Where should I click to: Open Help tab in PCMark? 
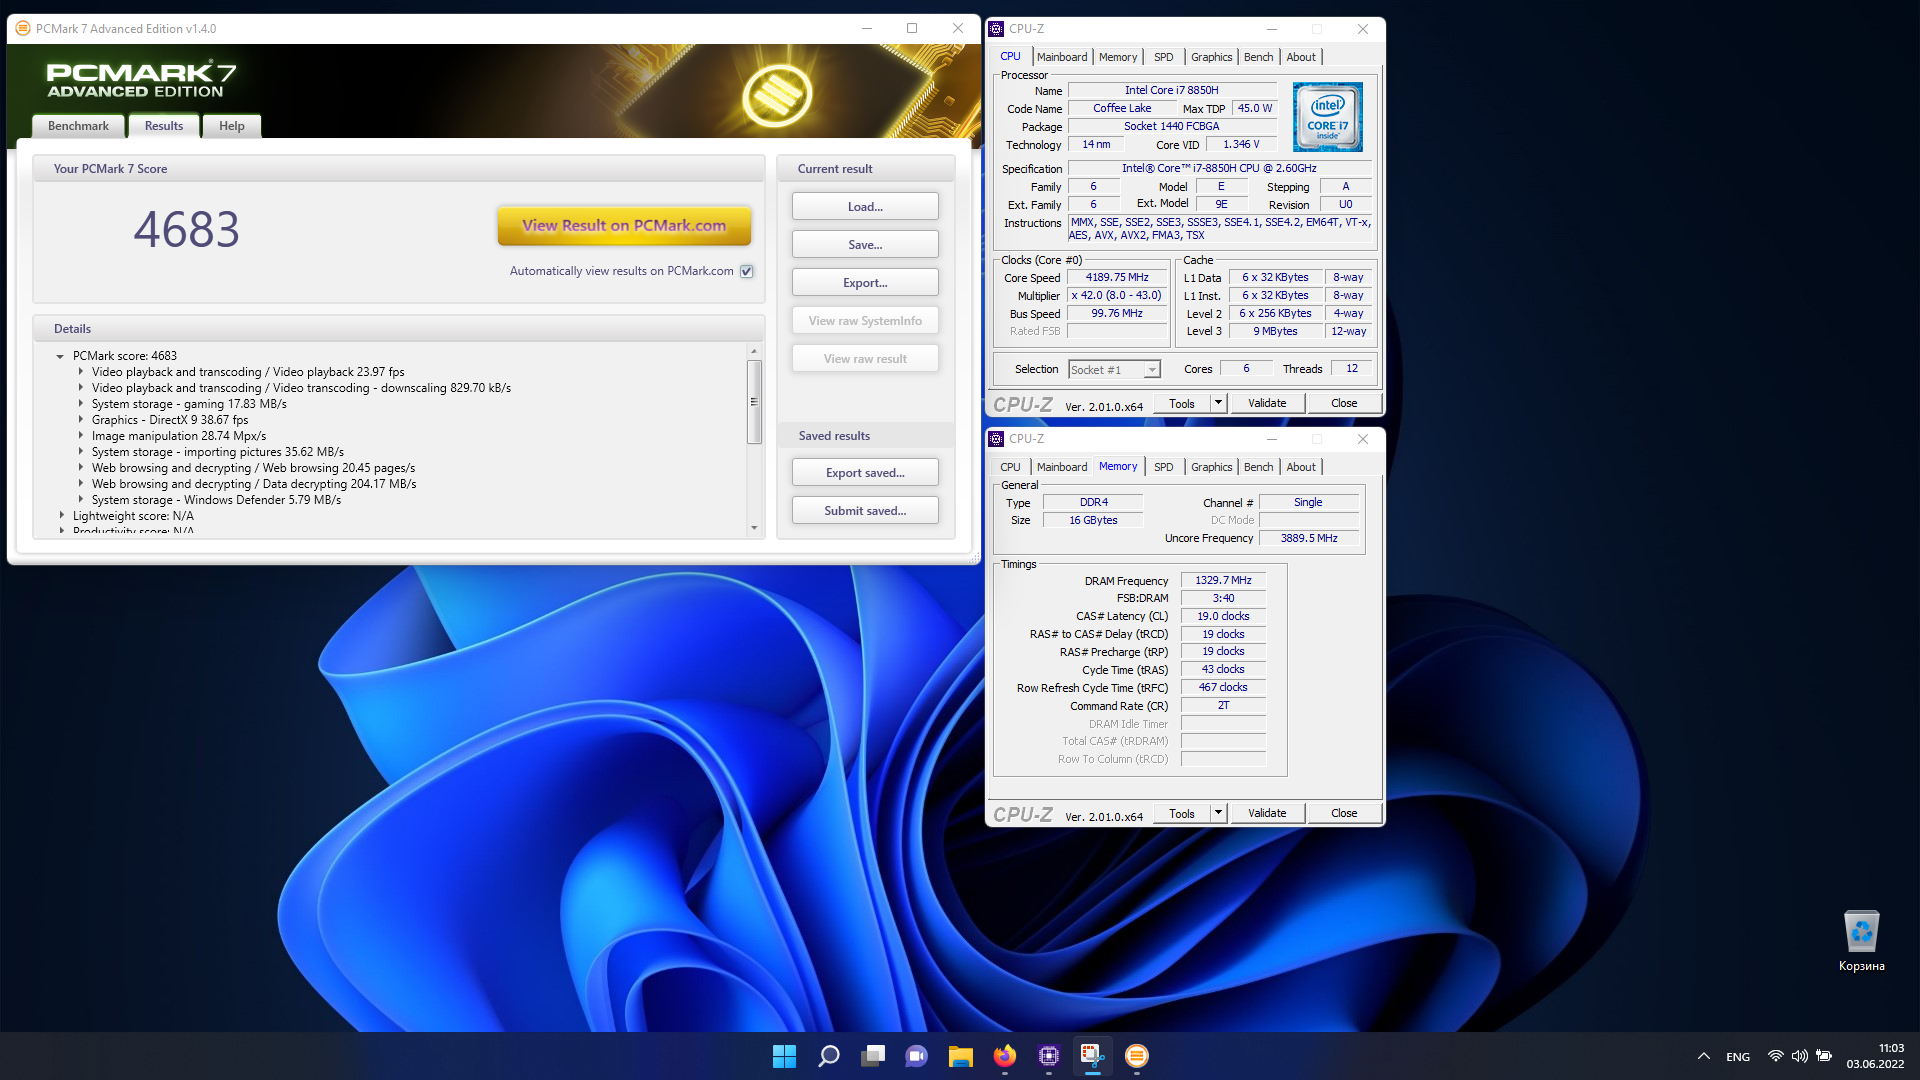coord(231,126)
